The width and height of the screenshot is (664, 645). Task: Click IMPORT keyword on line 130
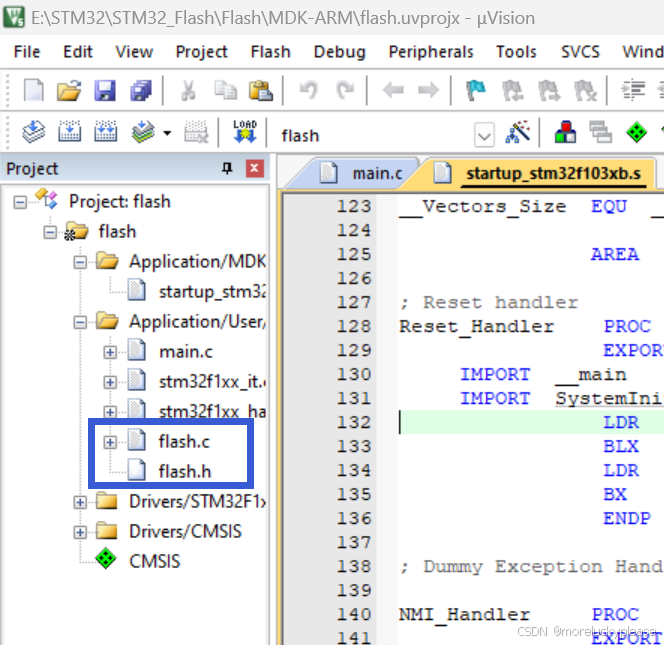pyautogui.click(x=495, y=375)
